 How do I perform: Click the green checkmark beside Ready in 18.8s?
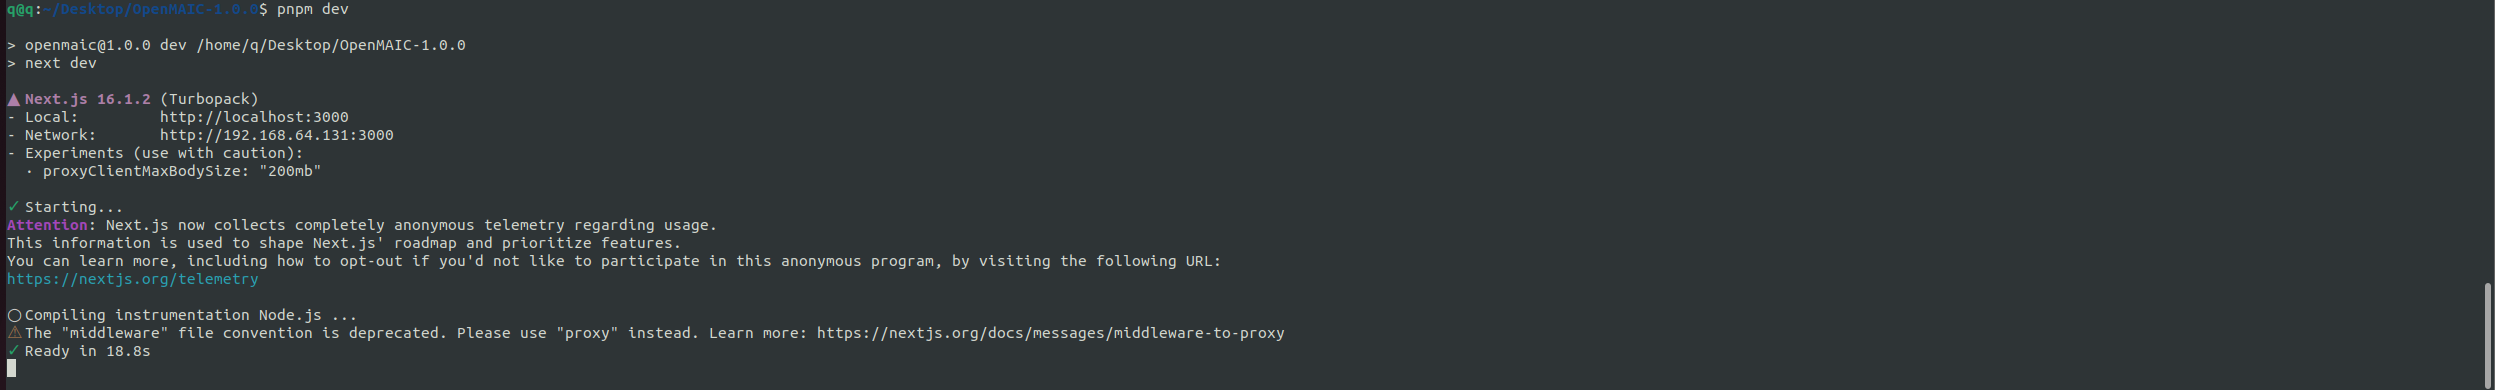[13, 351]
